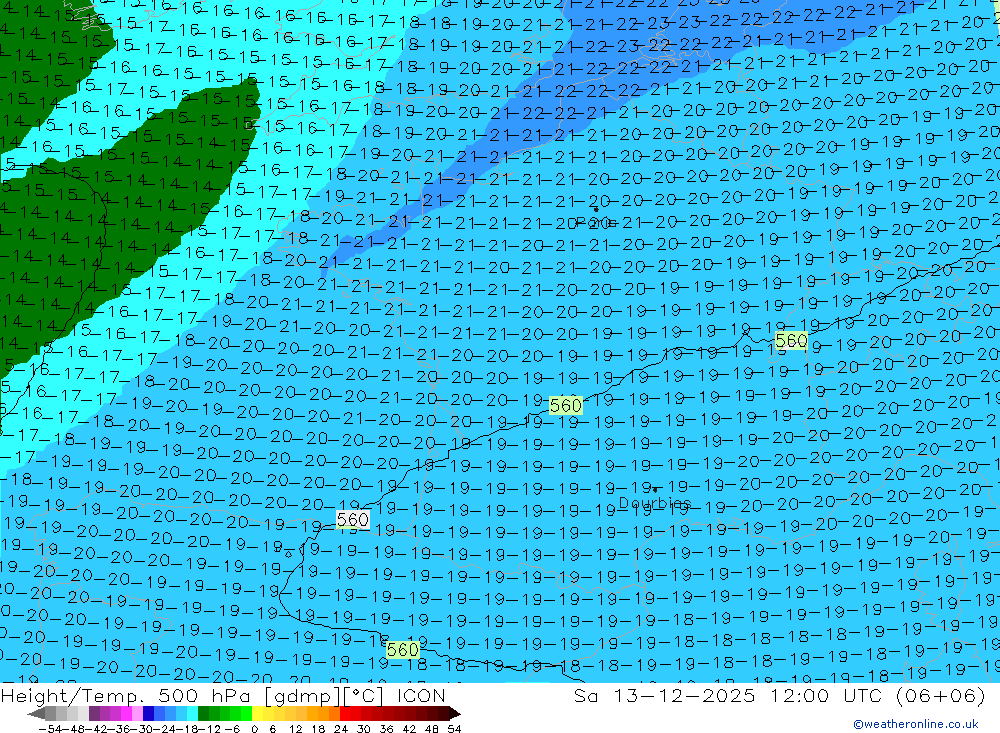Select the white-background 560 contour label
Image resolution: width=1000 pixels, height=733 pixels.
[353, 520]
